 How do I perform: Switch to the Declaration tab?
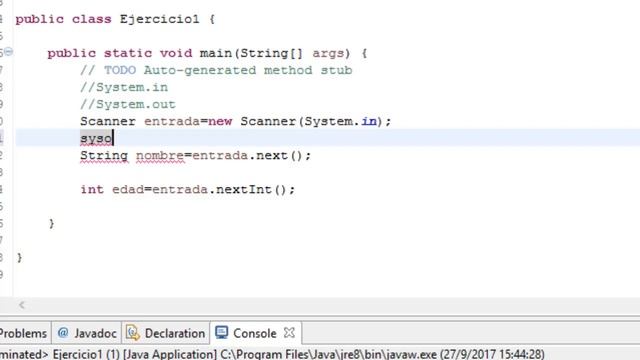[166, 333]
